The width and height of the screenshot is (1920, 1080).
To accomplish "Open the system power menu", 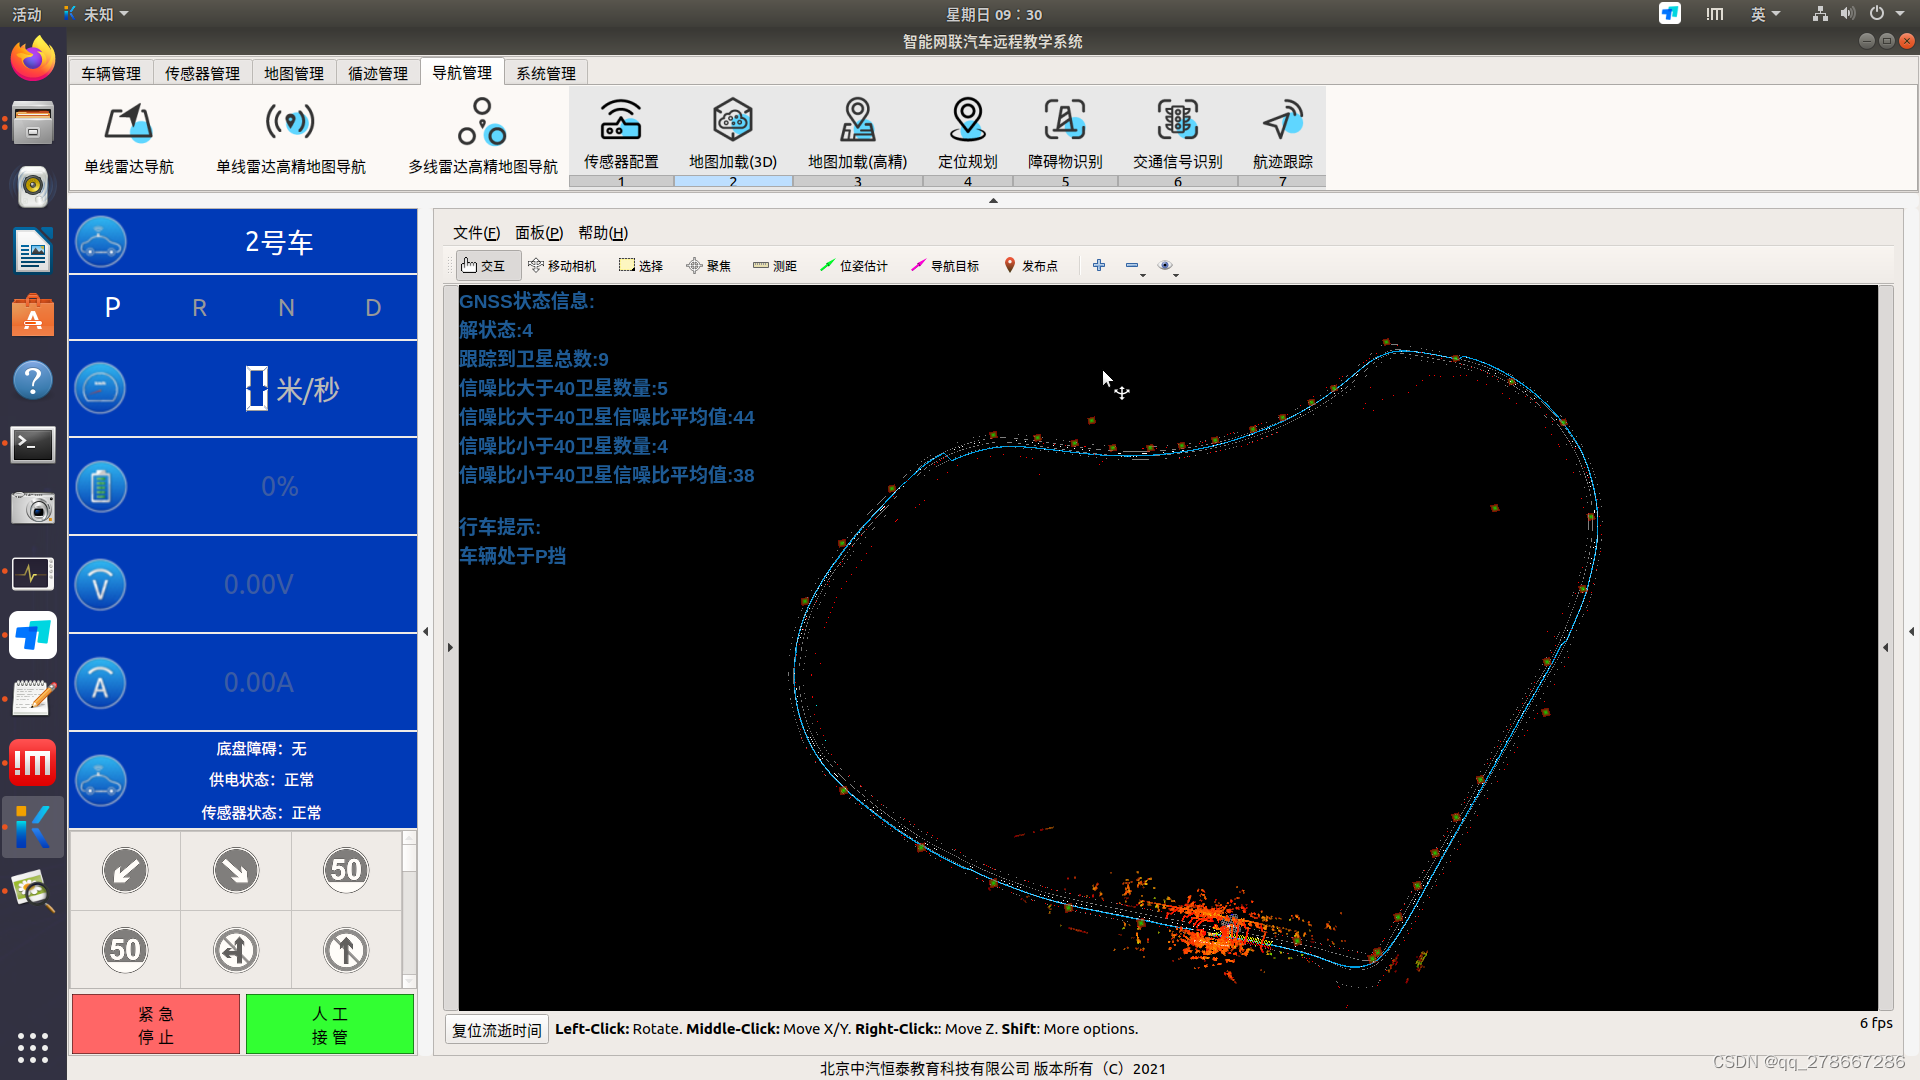I will [x=1886, y=14].
